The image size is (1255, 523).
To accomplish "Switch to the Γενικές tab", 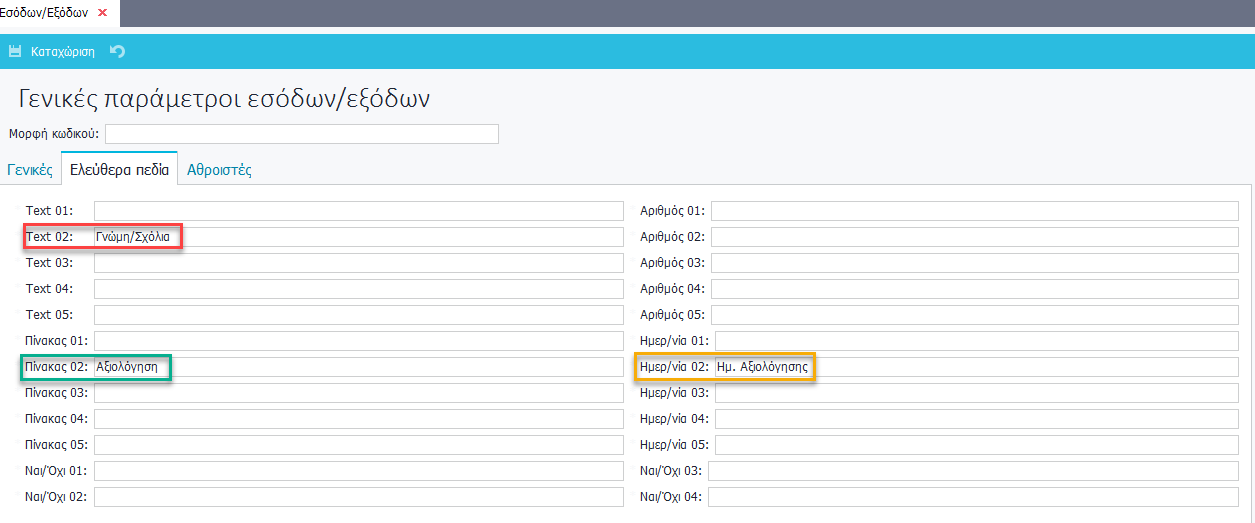I will point(30,170).
